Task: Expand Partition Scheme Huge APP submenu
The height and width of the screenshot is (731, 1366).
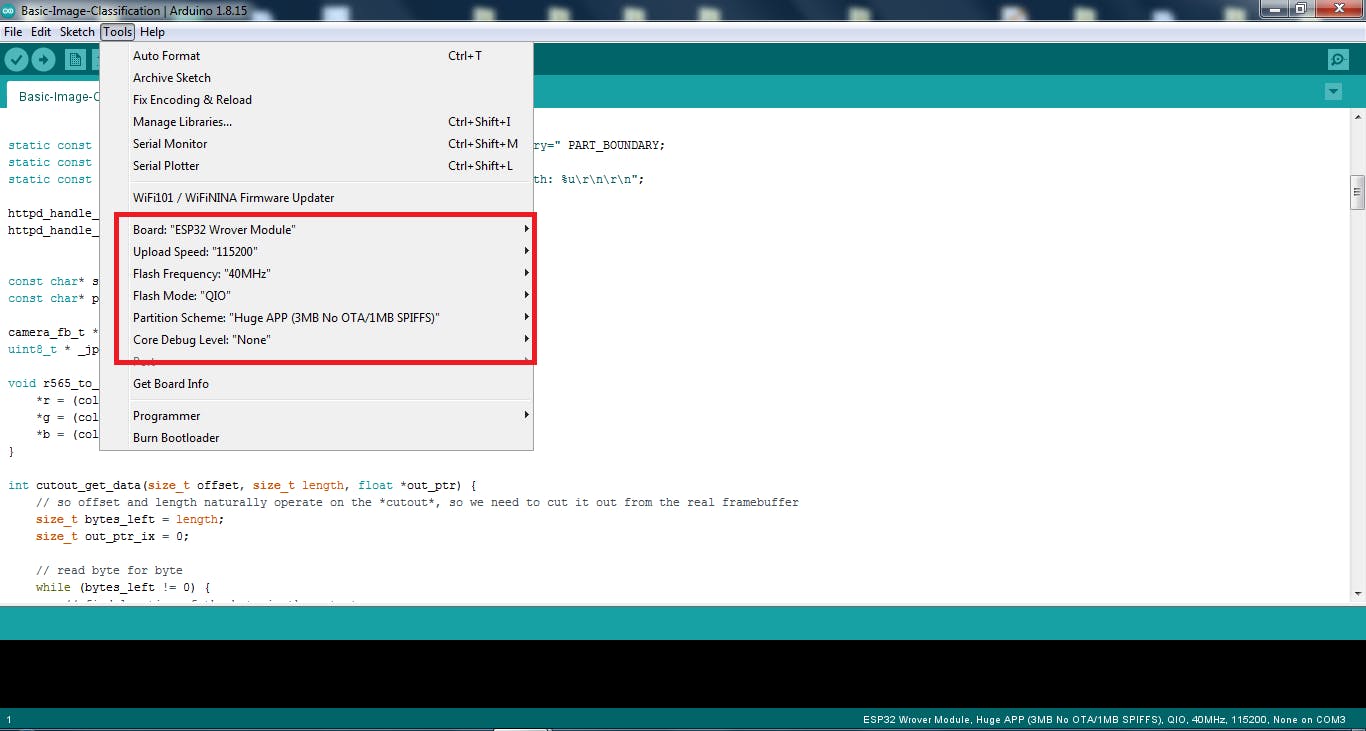Action: 316,318
